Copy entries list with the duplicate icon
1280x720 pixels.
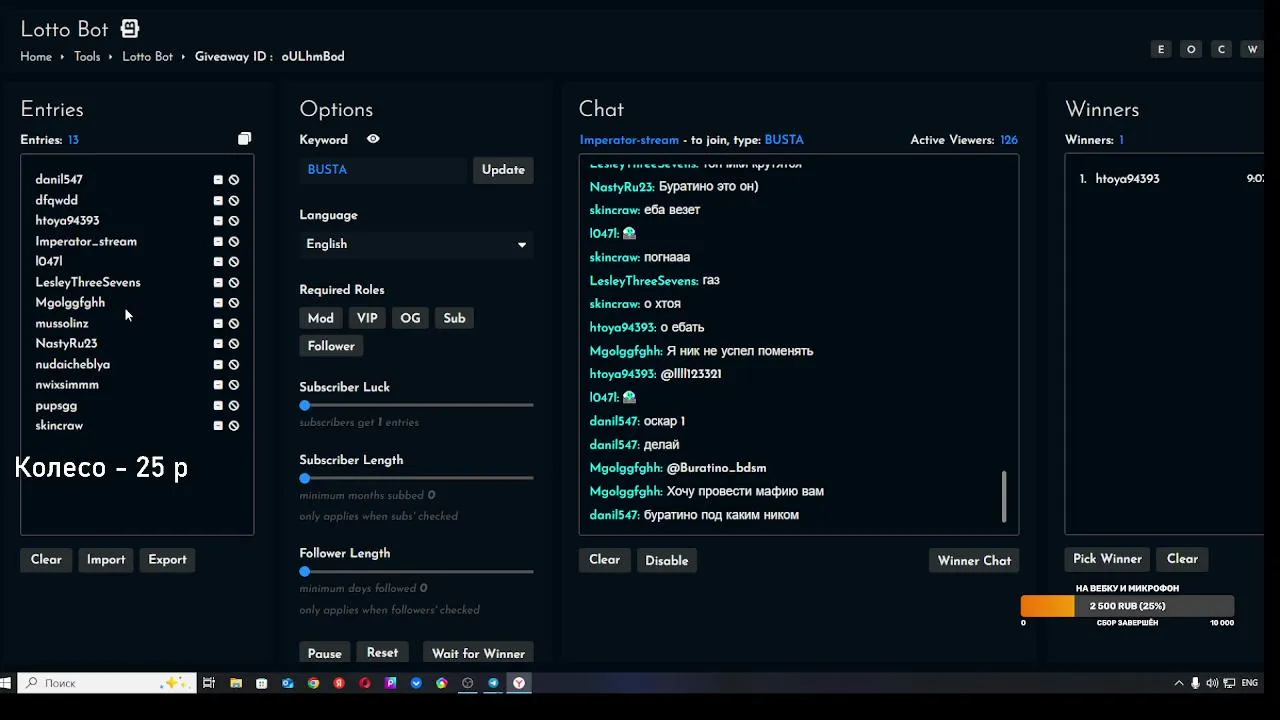coord(245,139)
